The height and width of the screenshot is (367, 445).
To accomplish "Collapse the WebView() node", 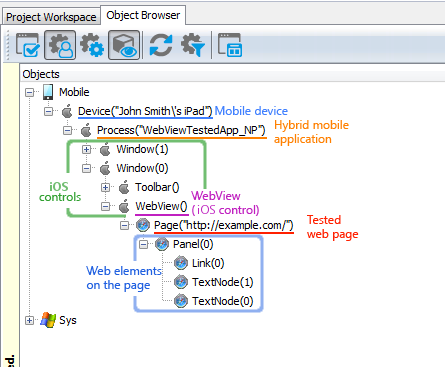I will coord(105,207).
